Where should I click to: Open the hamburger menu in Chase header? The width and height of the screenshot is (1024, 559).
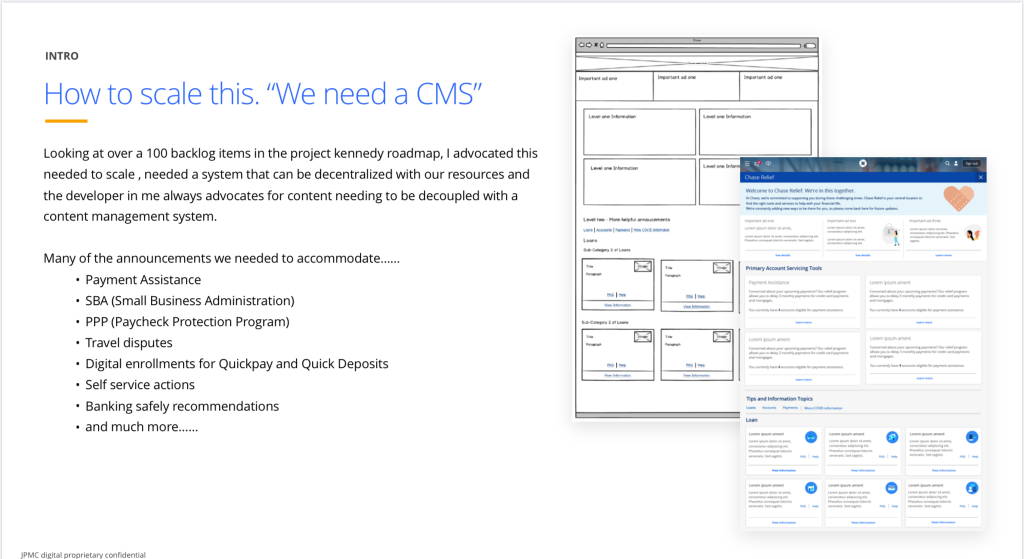(x=747, y=163)
